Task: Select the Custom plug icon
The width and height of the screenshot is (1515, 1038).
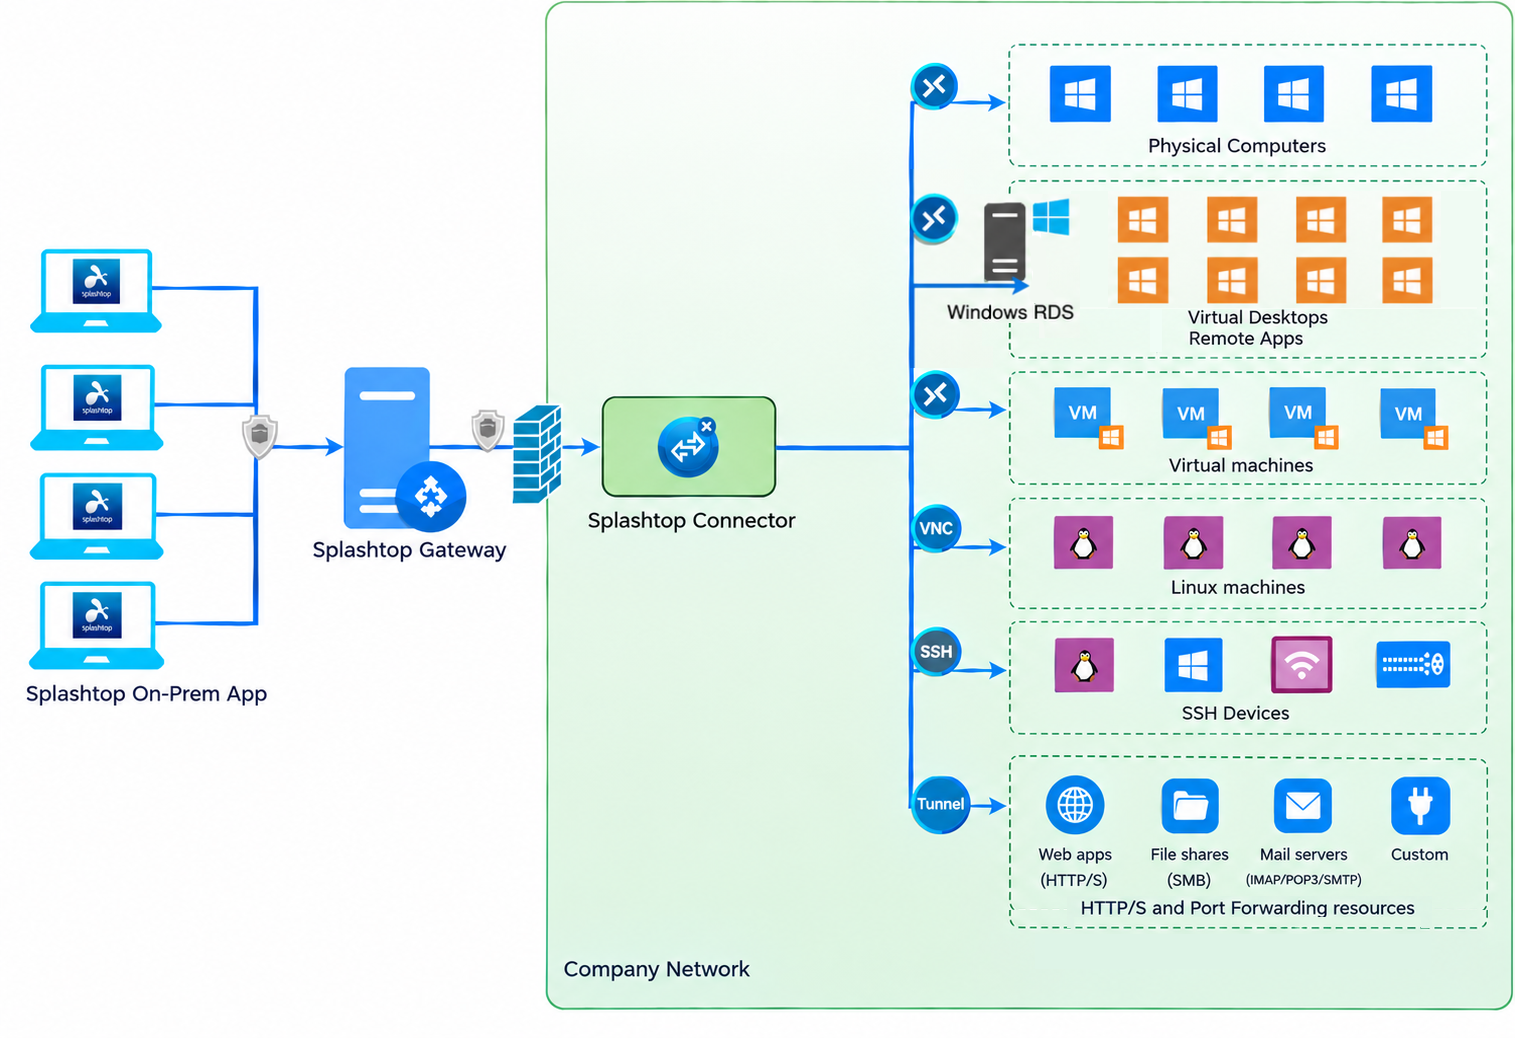Action: coord(1420,806)
